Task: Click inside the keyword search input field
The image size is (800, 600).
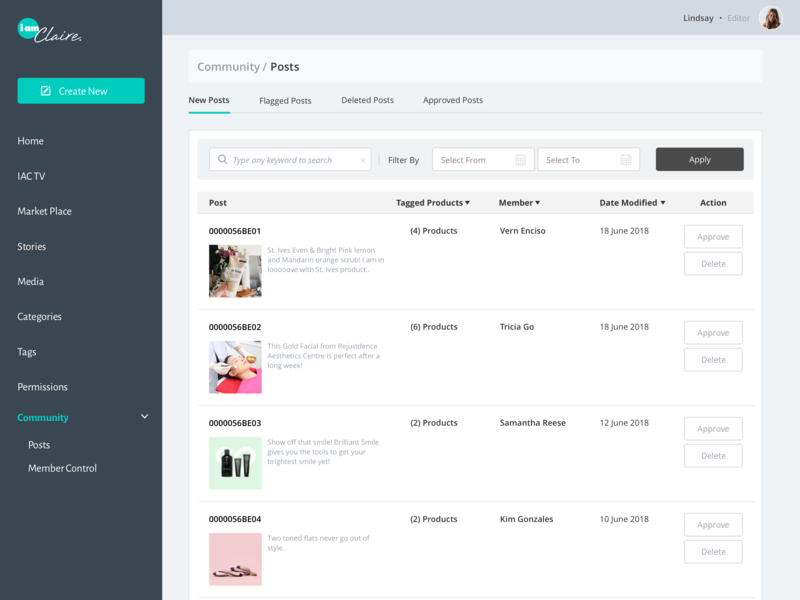Action: [x=290, y=159]
